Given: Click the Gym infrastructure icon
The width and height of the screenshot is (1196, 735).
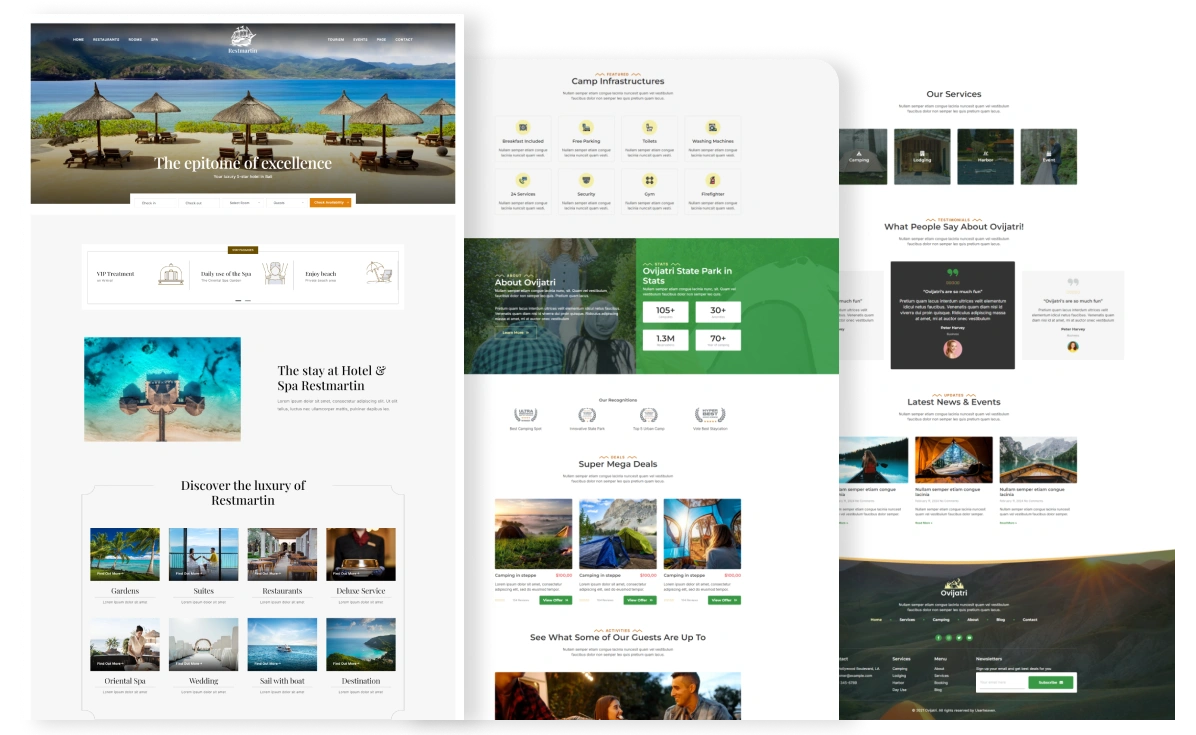Looking at the screenshot, I should (649, 180).
